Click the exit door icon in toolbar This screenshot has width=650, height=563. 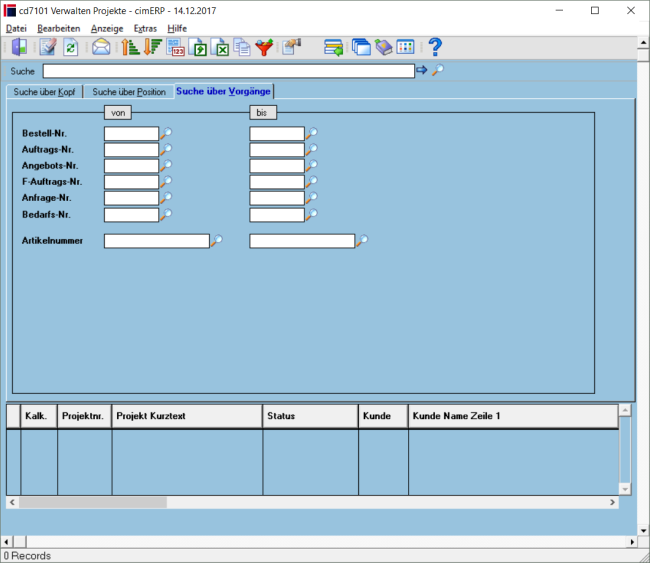point(19,47)
